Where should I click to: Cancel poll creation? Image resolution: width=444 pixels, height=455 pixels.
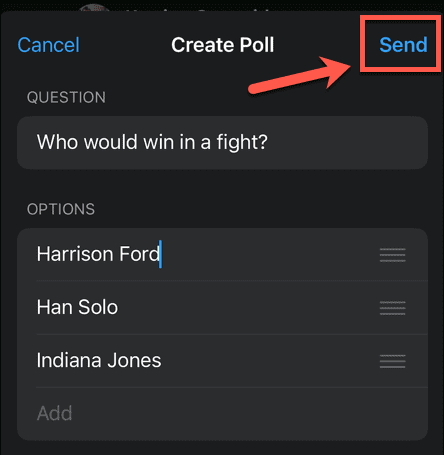pos(48,45)
